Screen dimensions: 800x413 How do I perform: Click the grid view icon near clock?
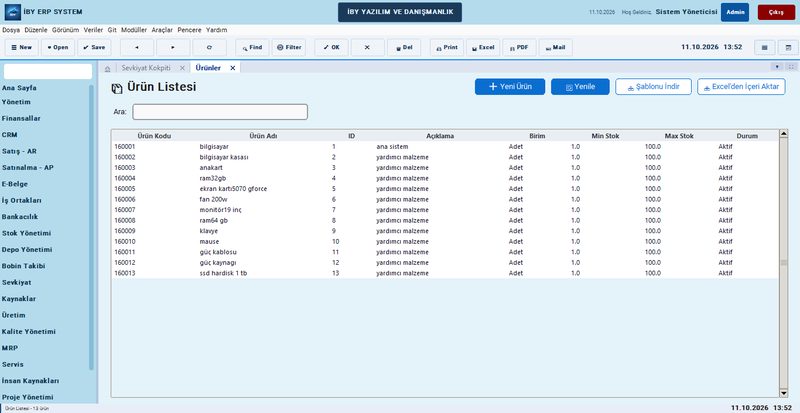(765, 47)
